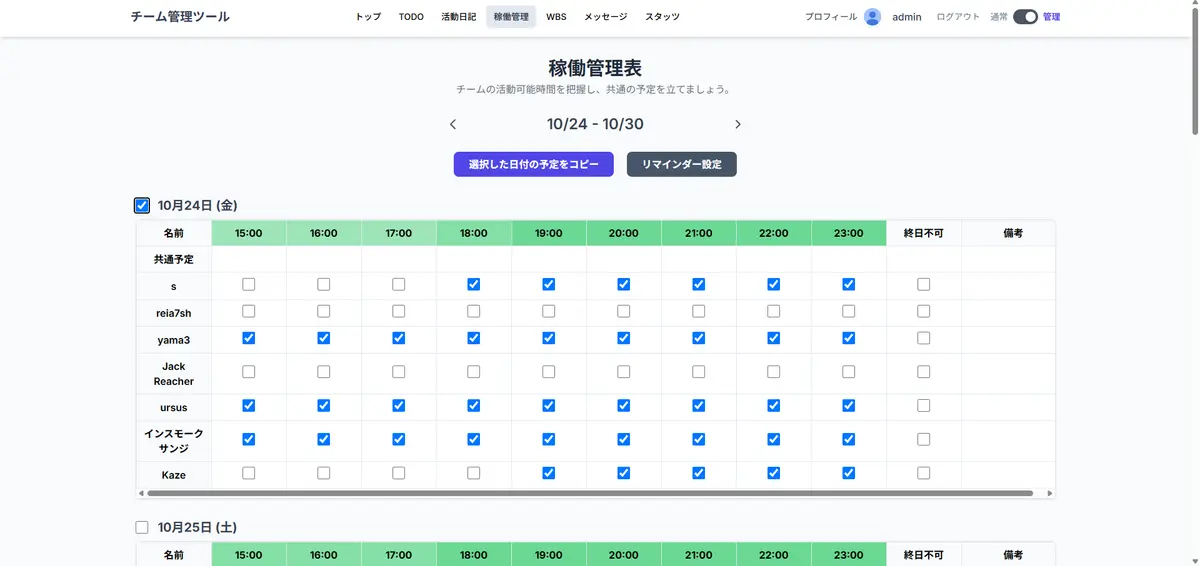Image resolution: width=1200 pixels, height=566 pixels.
Task: Uncheck yama3's 15:00 availability
Action: 249,338
